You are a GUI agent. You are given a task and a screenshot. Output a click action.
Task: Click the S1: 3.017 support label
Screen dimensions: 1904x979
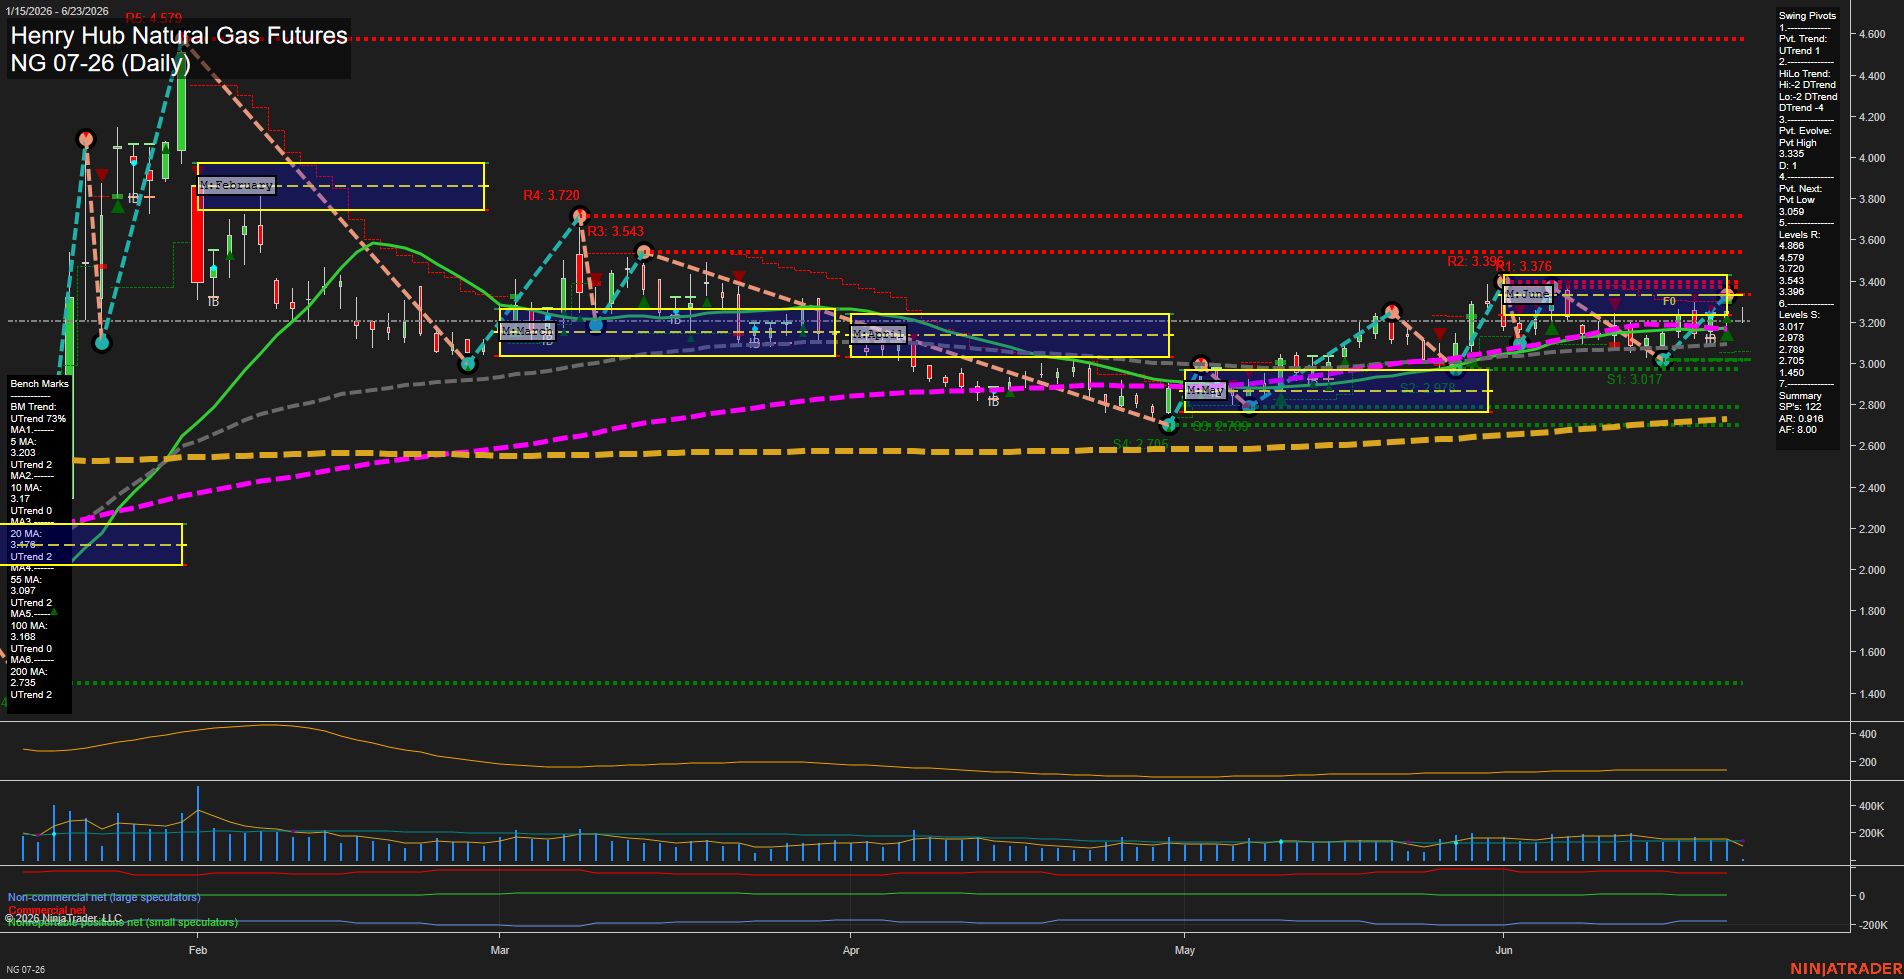point(1634,379)
